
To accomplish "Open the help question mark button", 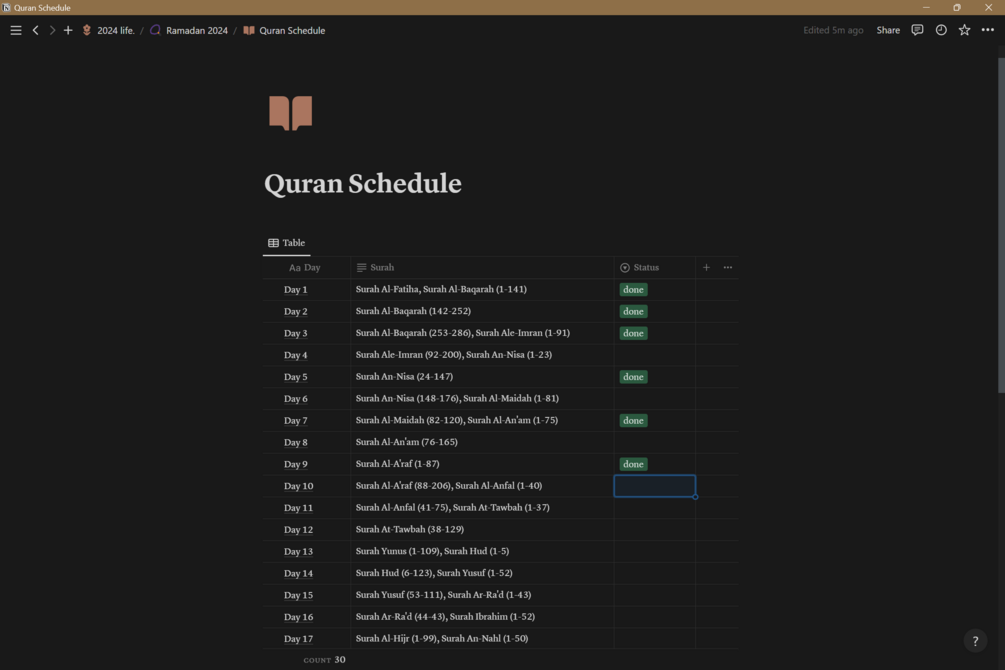I will click(975, 641).
